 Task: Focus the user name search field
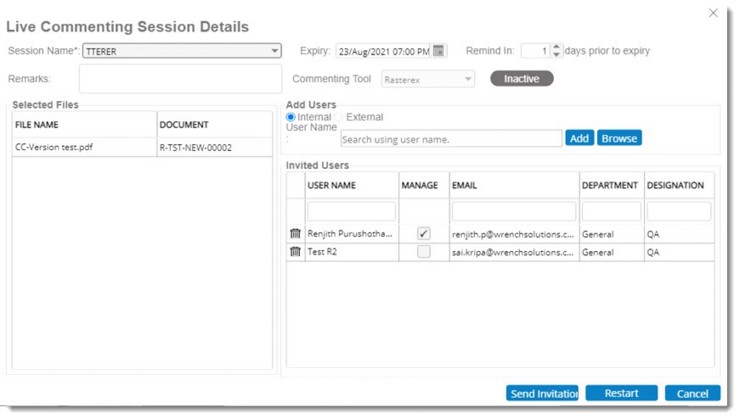[x=450, y=139]
